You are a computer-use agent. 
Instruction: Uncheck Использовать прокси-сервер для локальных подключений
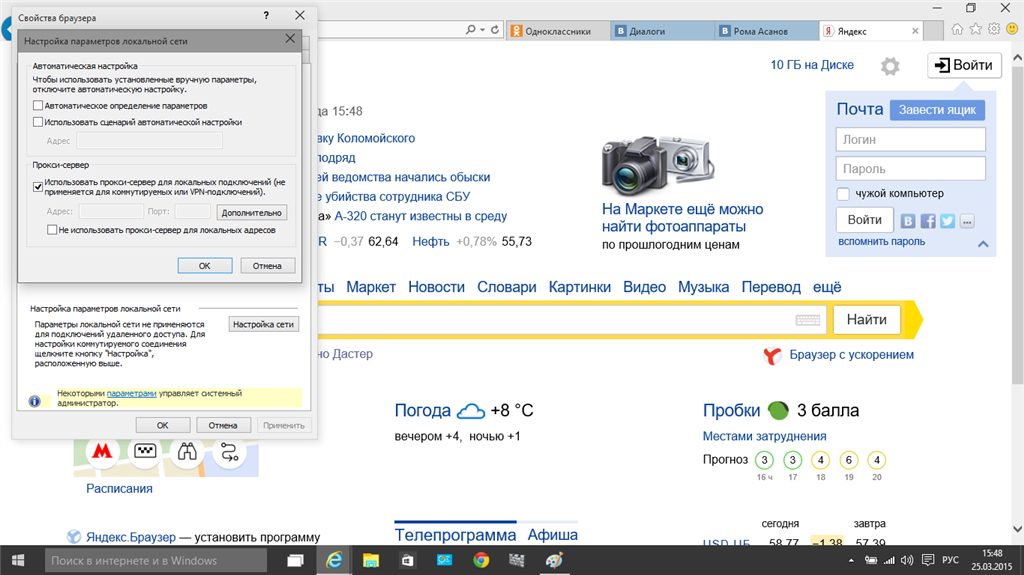[38, 187]
